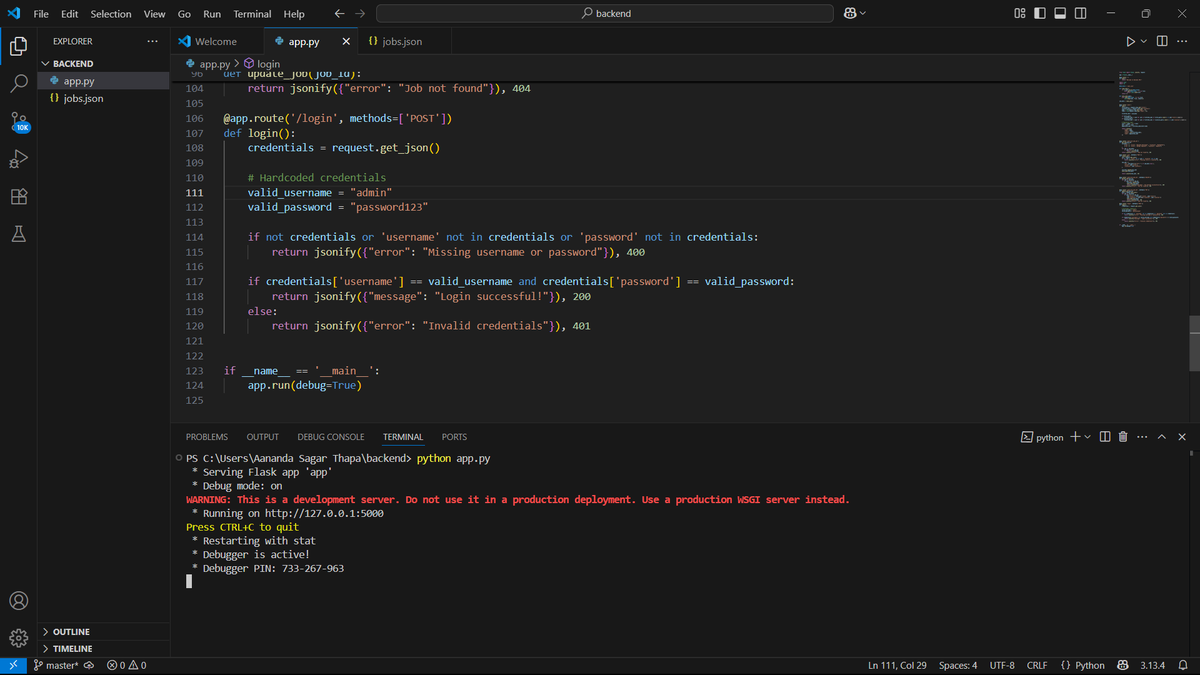Viewport: 1200px width, 675px height.
Task: Split the editor to the right
Action: (x=1162, y=41)
